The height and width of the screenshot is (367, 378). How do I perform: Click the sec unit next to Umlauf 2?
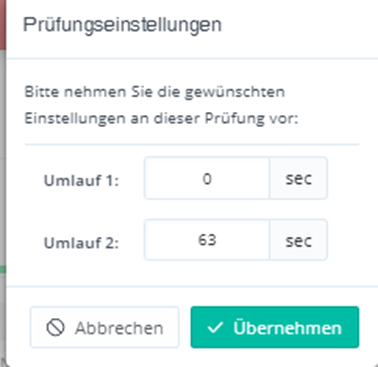298,240
